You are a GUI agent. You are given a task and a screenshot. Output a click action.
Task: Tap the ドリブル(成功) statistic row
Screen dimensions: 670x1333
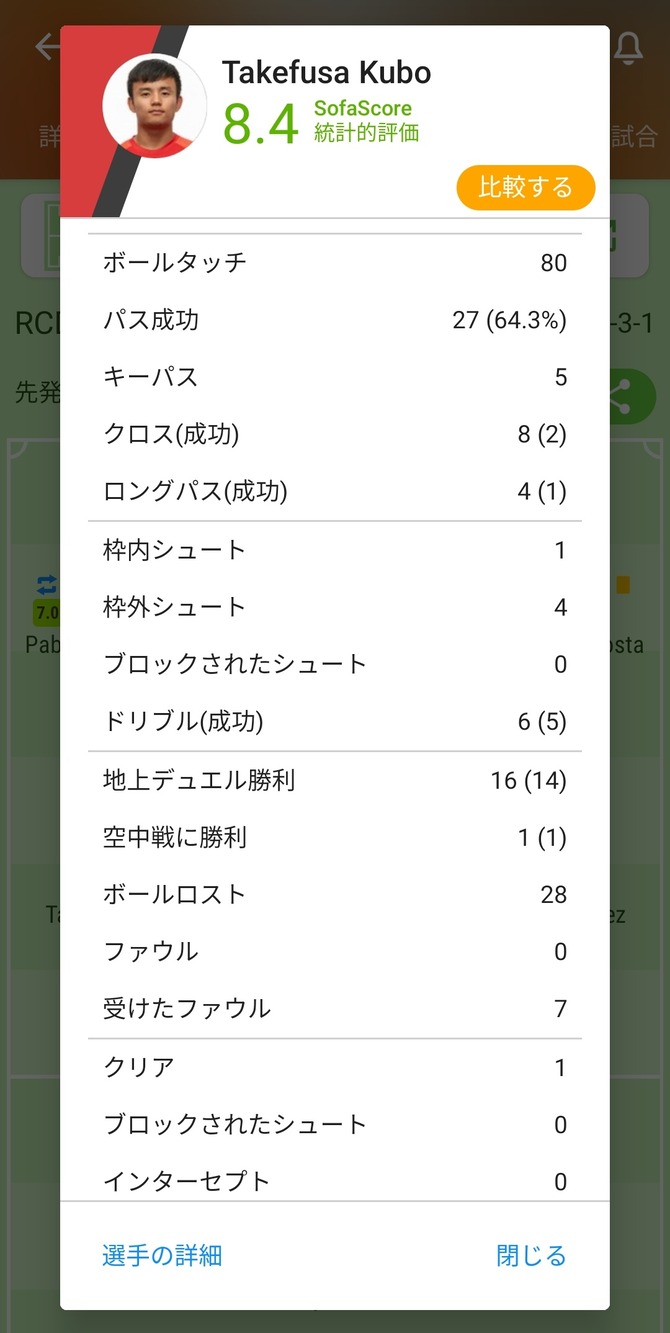[x=335, y=721]
